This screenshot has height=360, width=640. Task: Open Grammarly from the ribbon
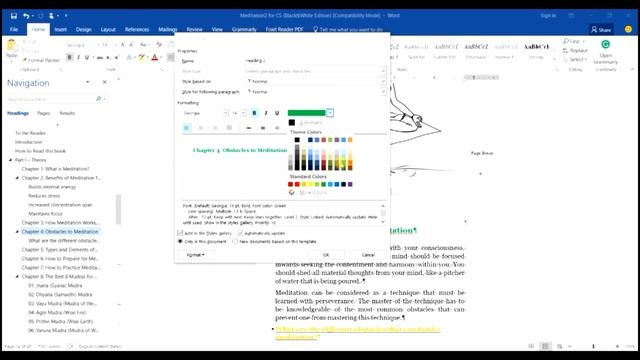[x=606, y=51]
